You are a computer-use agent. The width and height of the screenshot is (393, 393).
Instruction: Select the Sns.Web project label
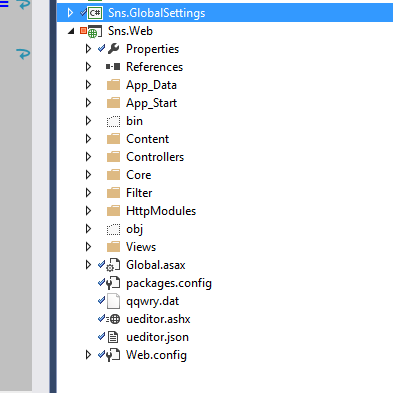coord(130,31)
